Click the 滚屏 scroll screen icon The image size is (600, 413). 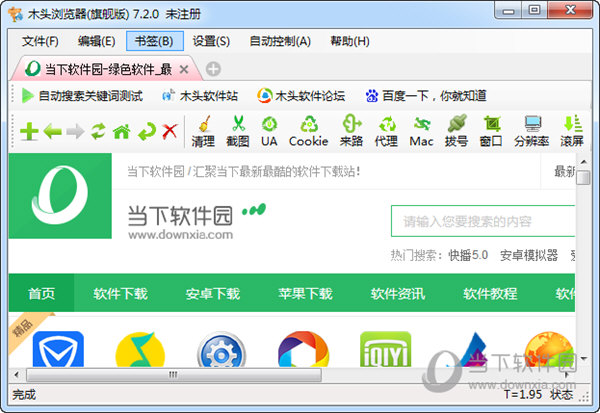(572, 131)
